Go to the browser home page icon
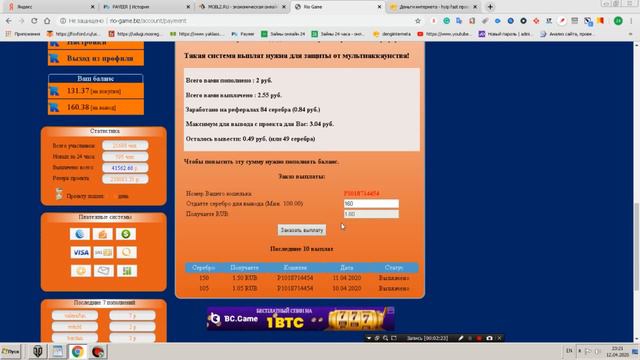640x360 pixels. [x=47, y=20]
